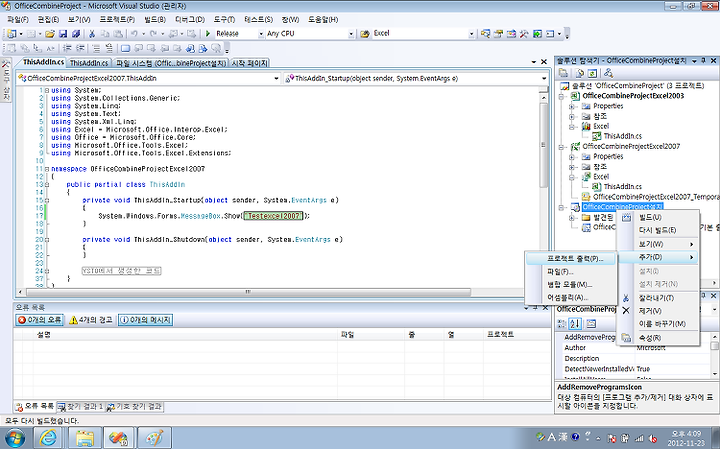The image size is (720, 449).
Task: Open the 파일 시스템 editor tab
Action: [171, 63]
